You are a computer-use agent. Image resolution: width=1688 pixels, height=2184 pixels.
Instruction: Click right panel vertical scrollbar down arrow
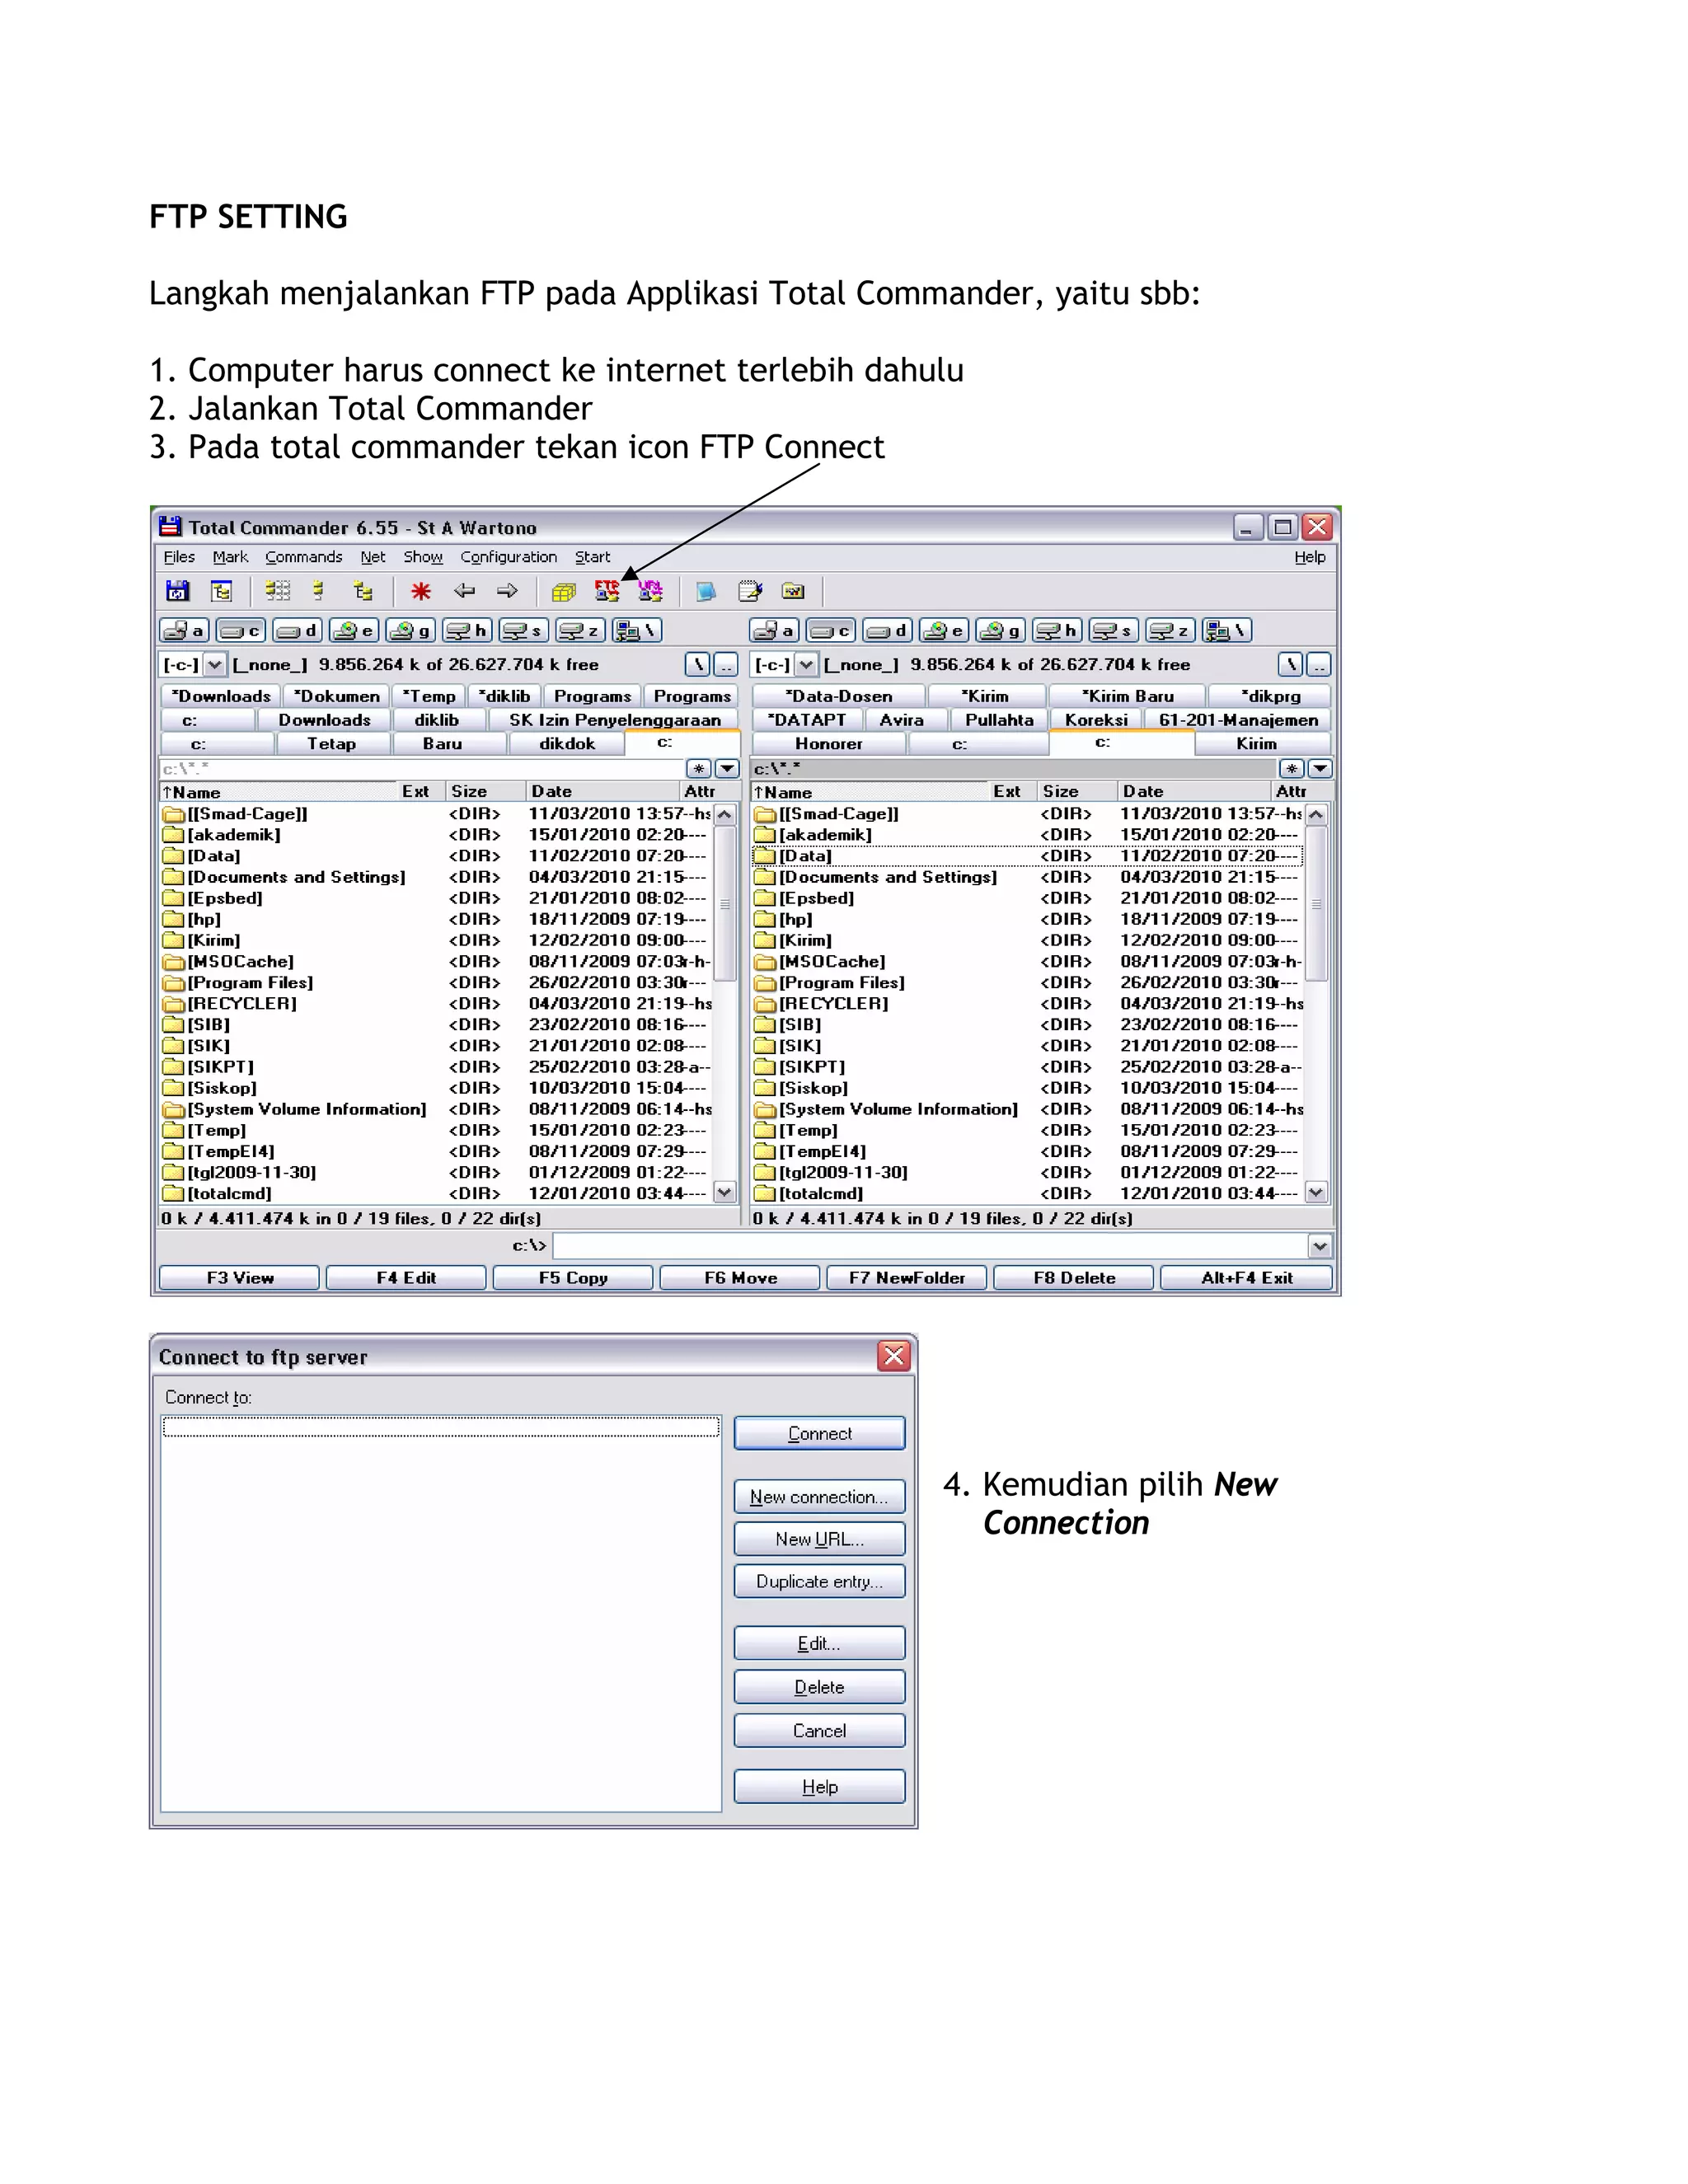tap(1316, 1192)
